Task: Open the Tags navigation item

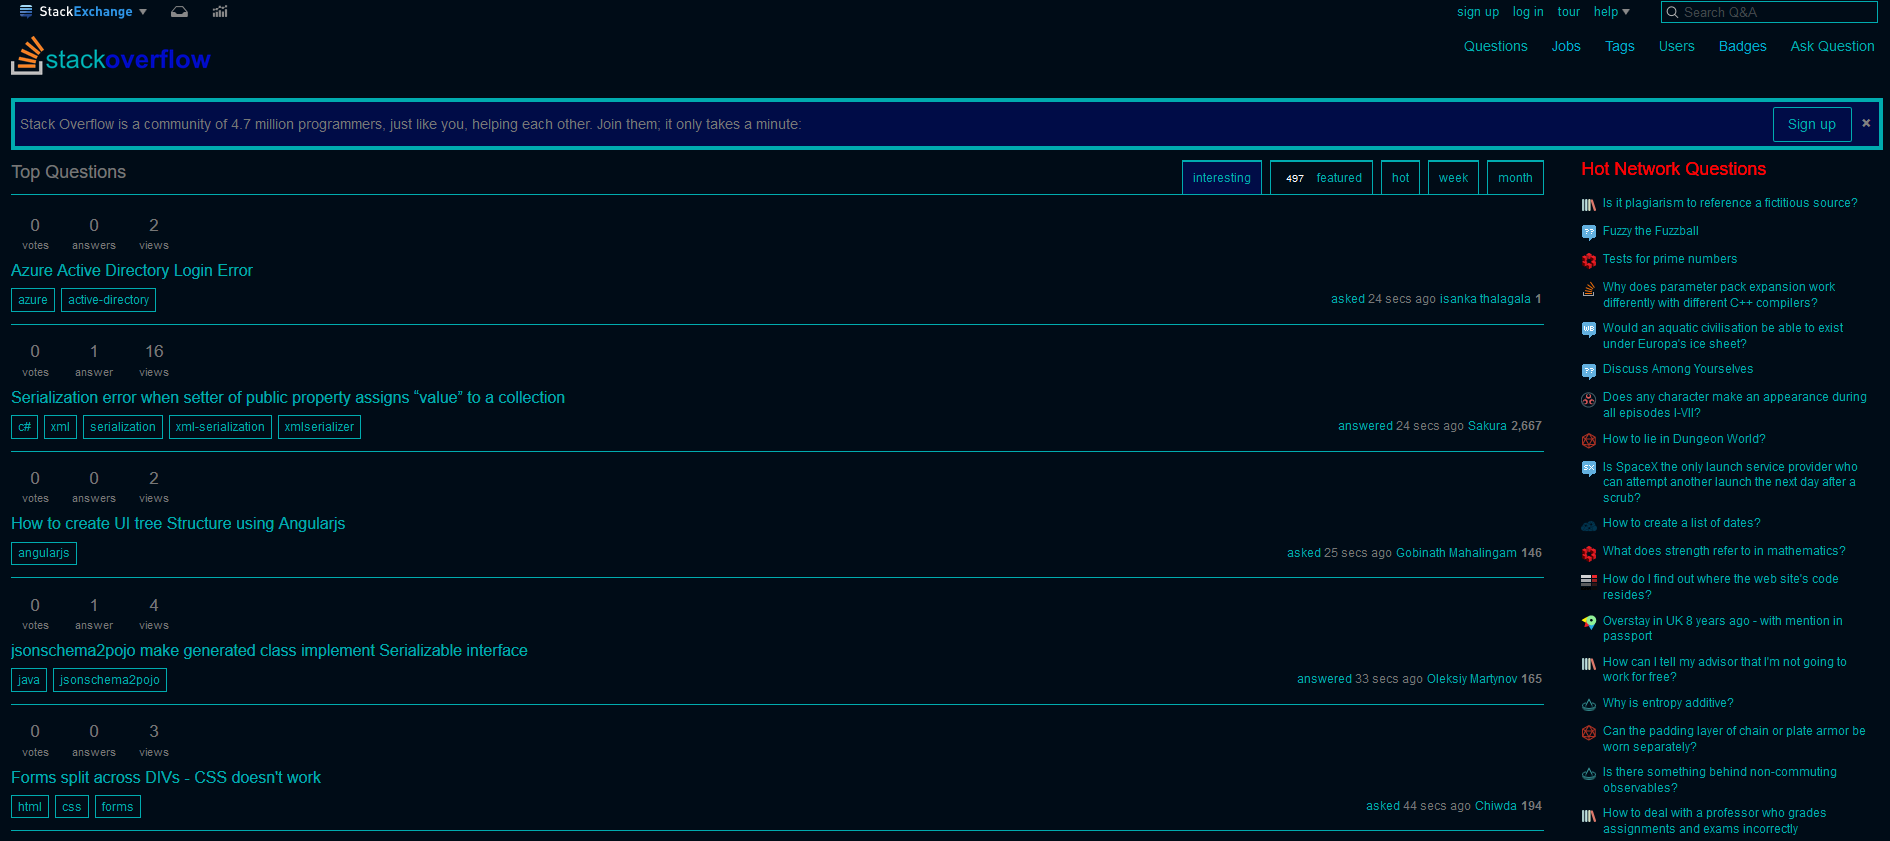Action: click(1619, 46)
